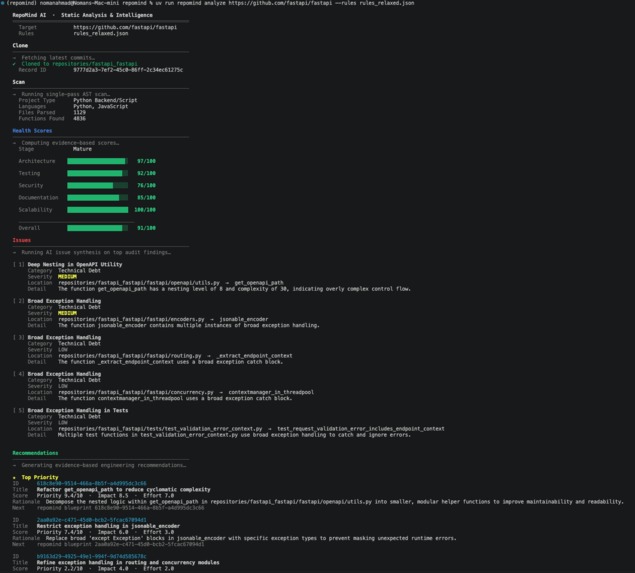
Task: Click the Security score progress bar
Action: click(x=98, y=185)
